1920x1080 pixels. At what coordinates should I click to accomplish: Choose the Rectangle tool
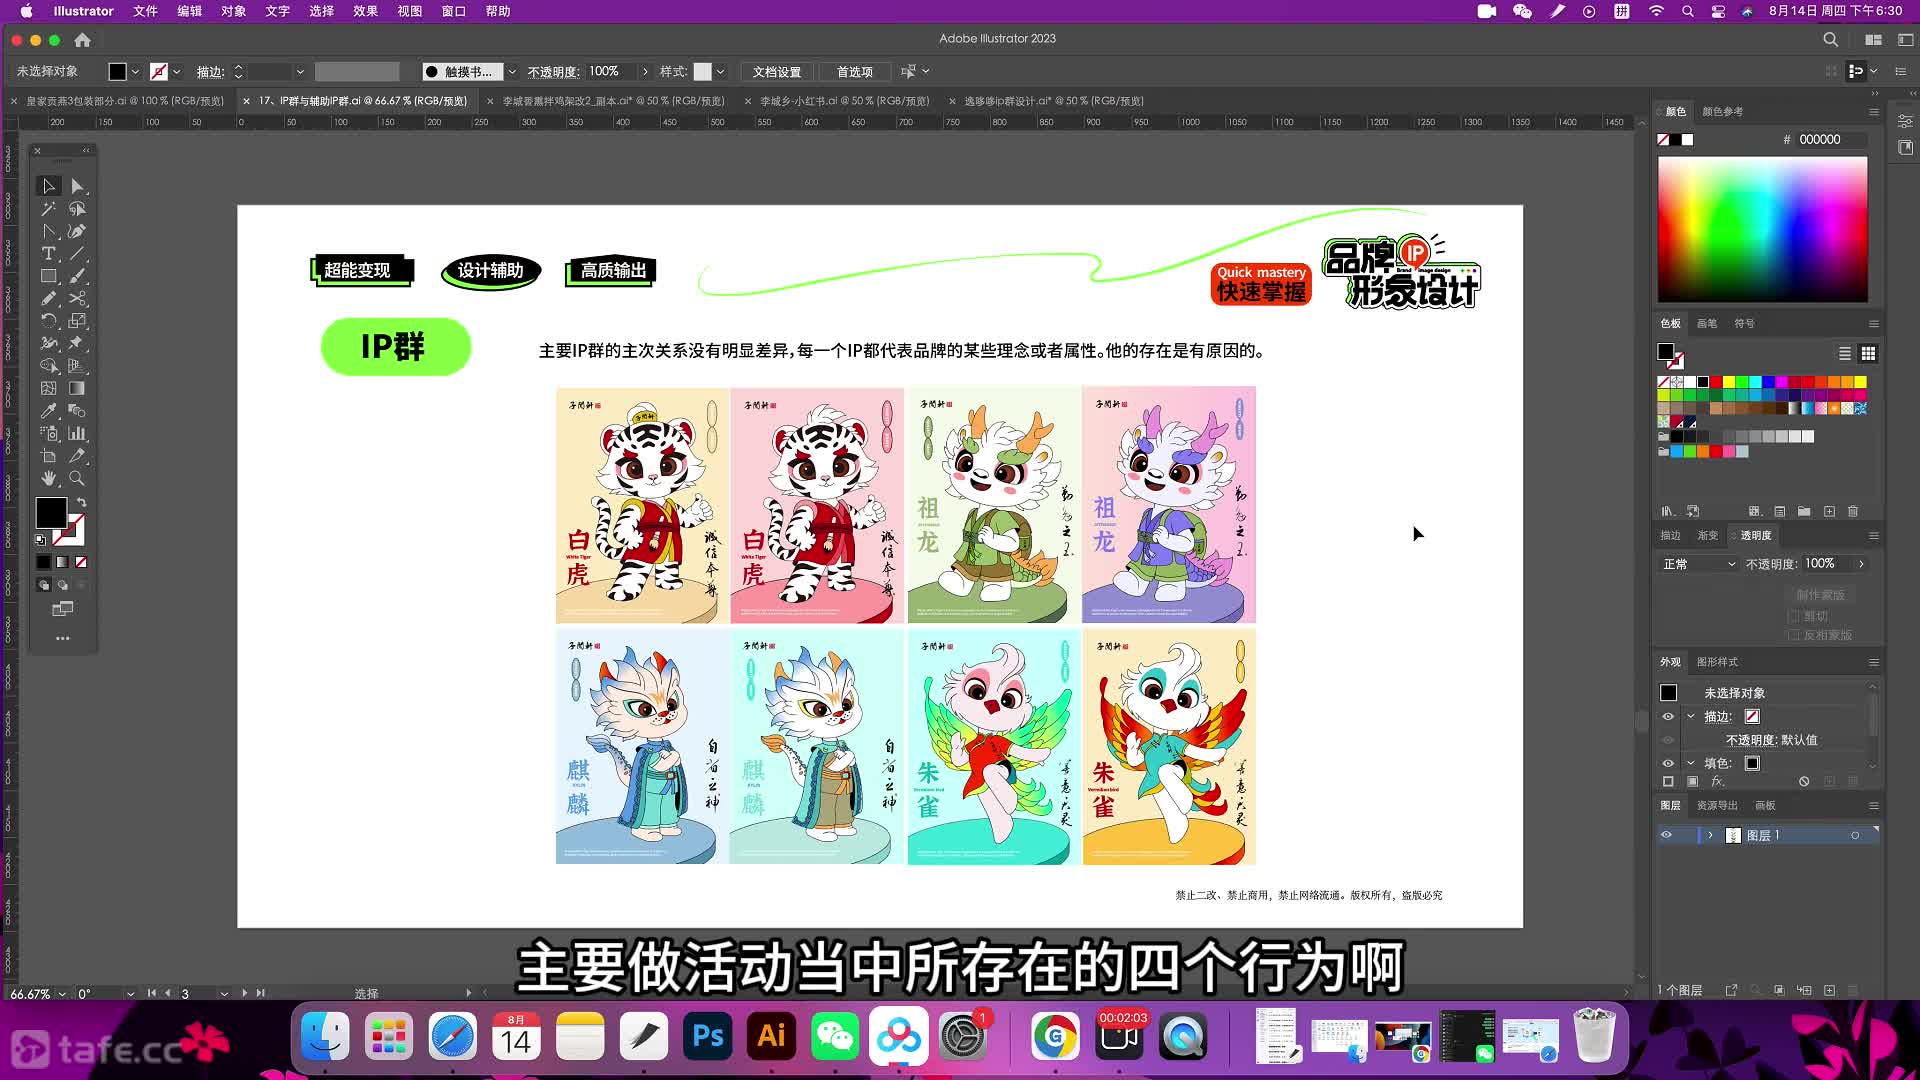pyautogui.click(x=48, y=276)
